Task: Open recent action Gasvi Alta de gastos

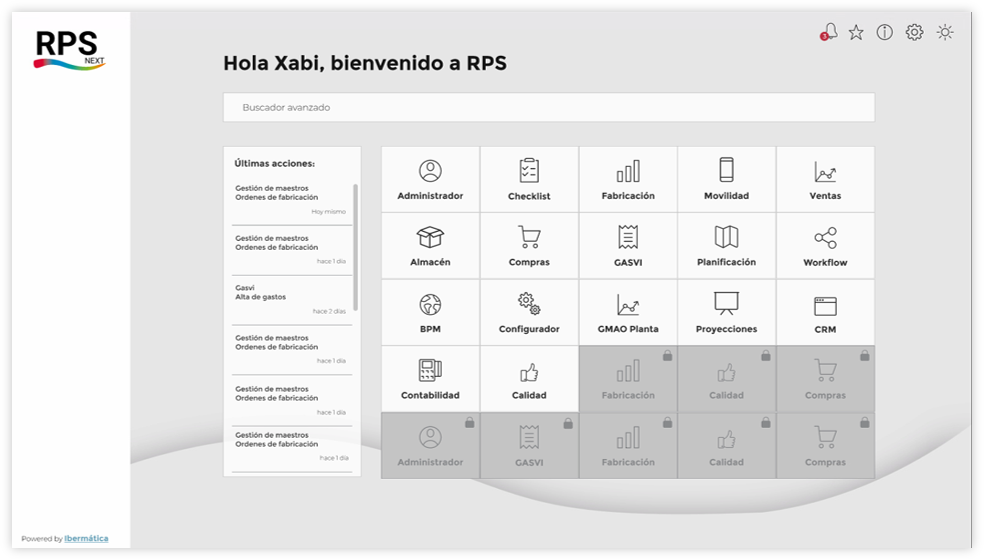Action: 292,299
